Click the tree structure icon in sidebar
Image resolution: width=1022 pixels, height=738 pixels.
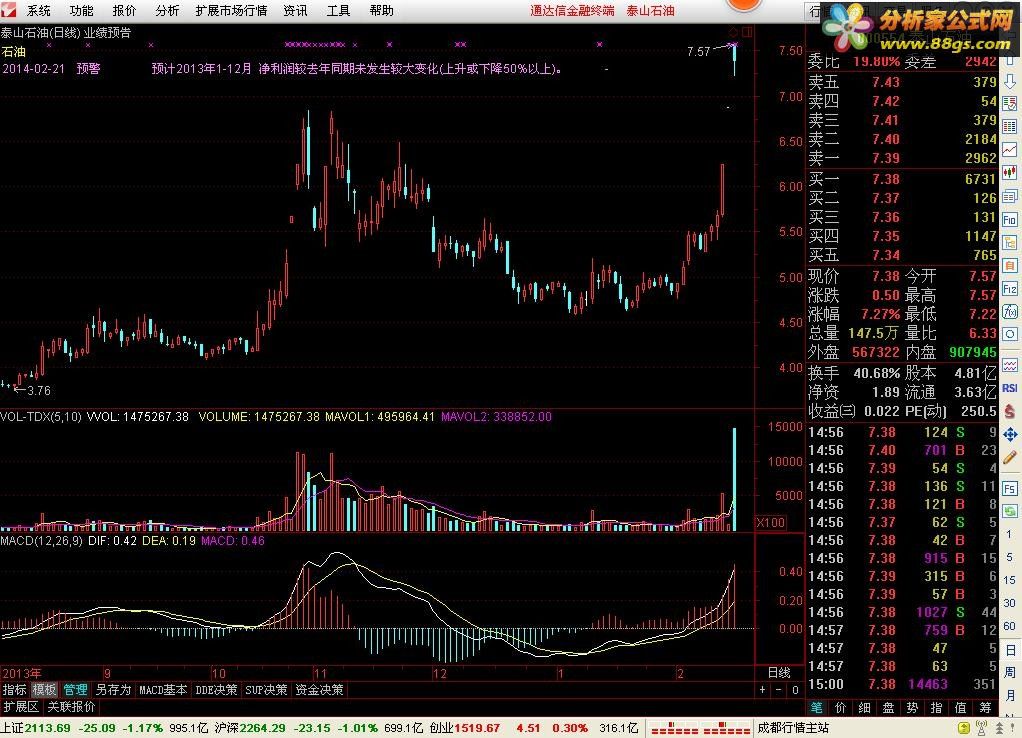(x=1010, y=243)
